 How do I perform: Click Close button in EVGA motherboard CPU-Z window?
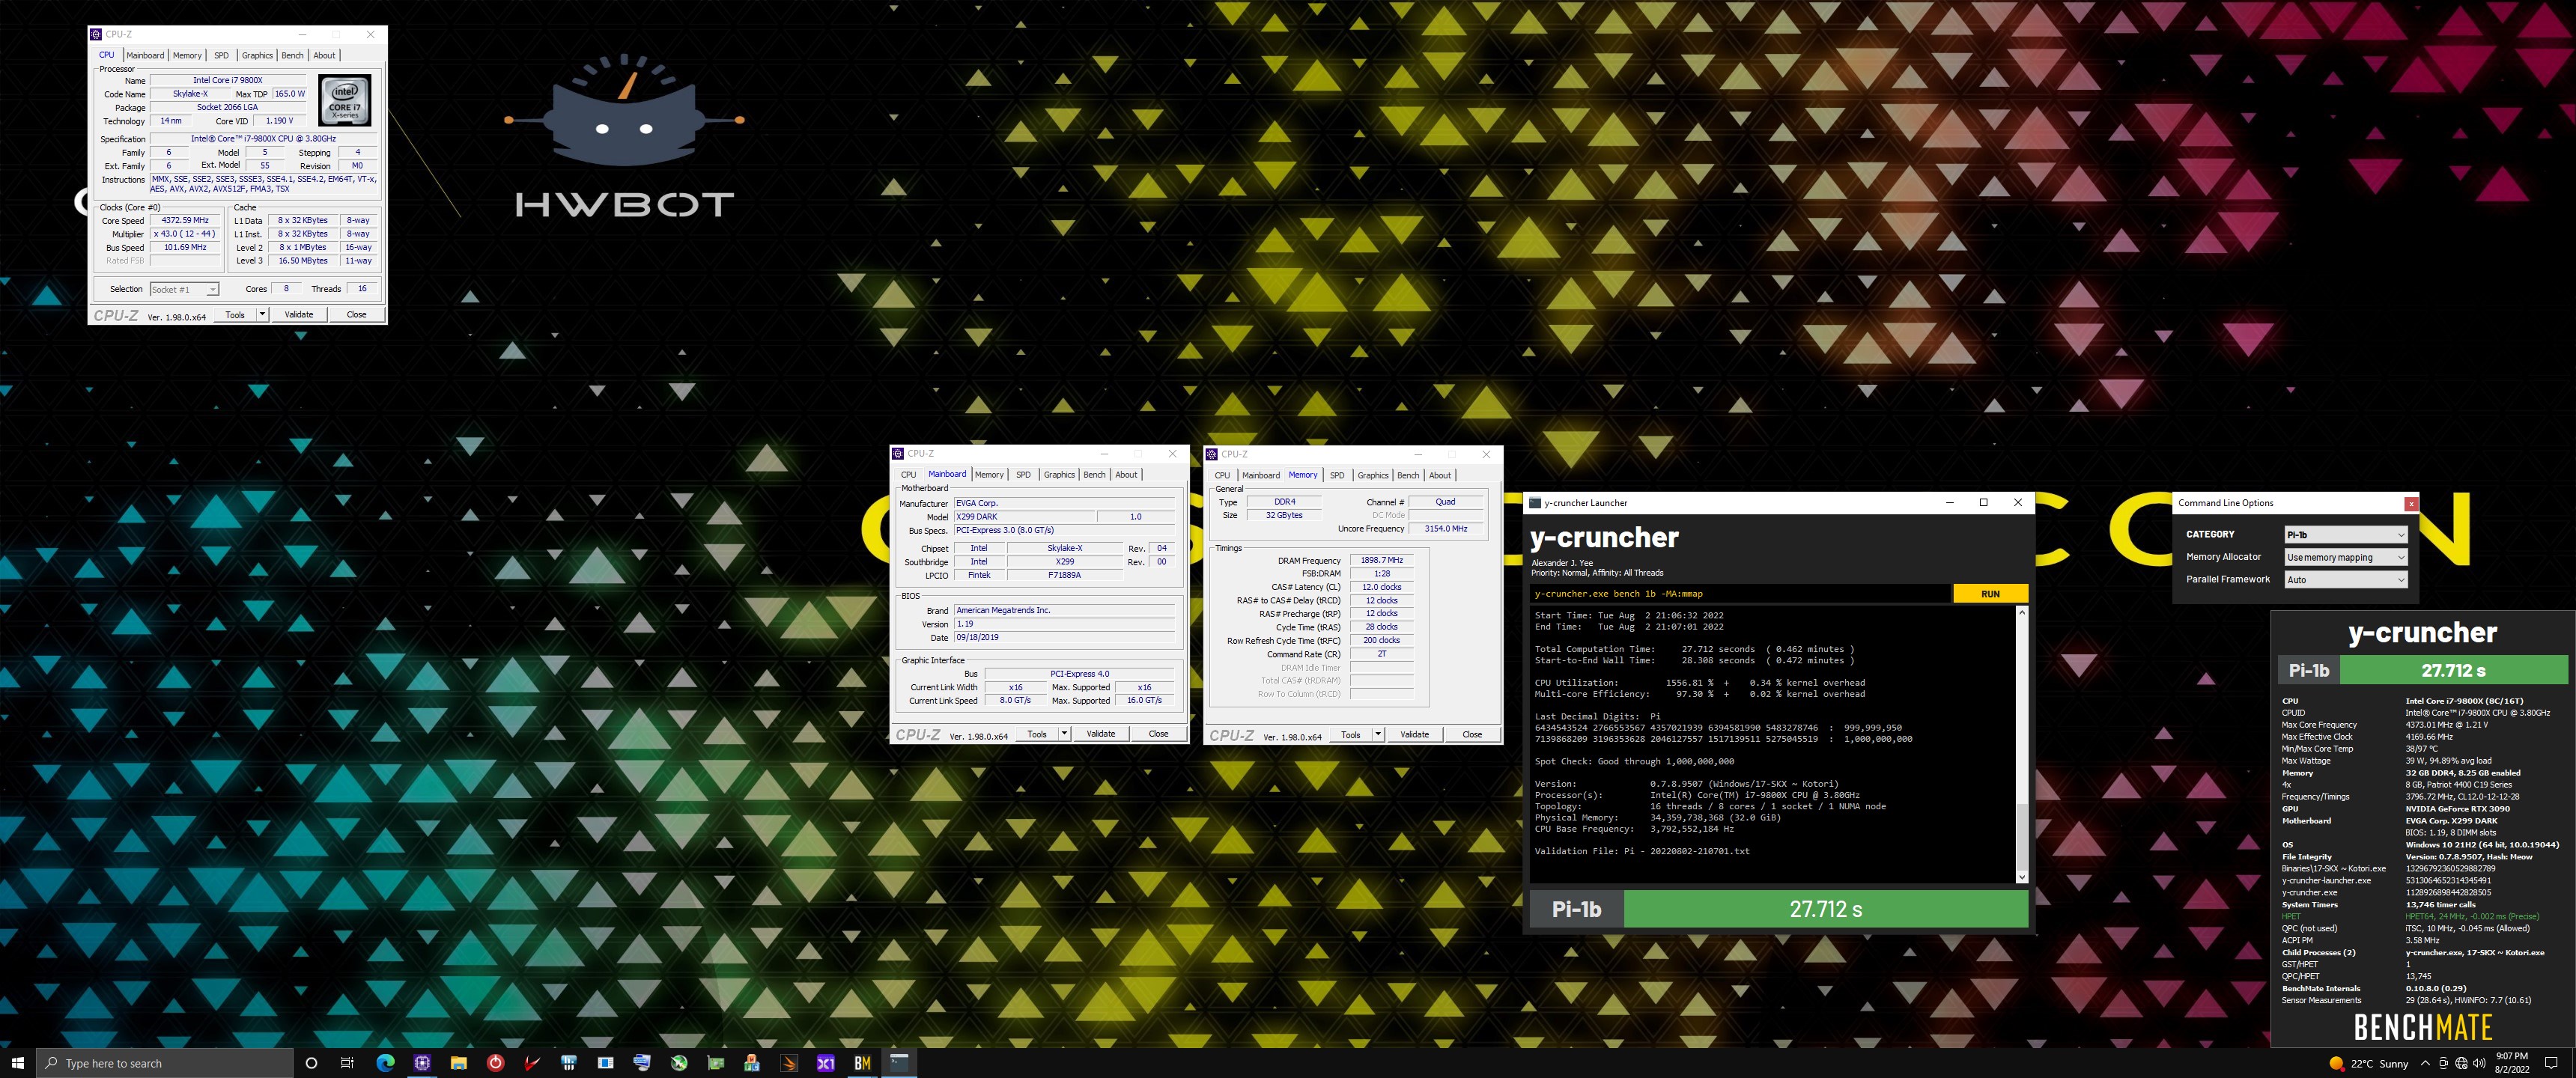[x=1158, y=734]
